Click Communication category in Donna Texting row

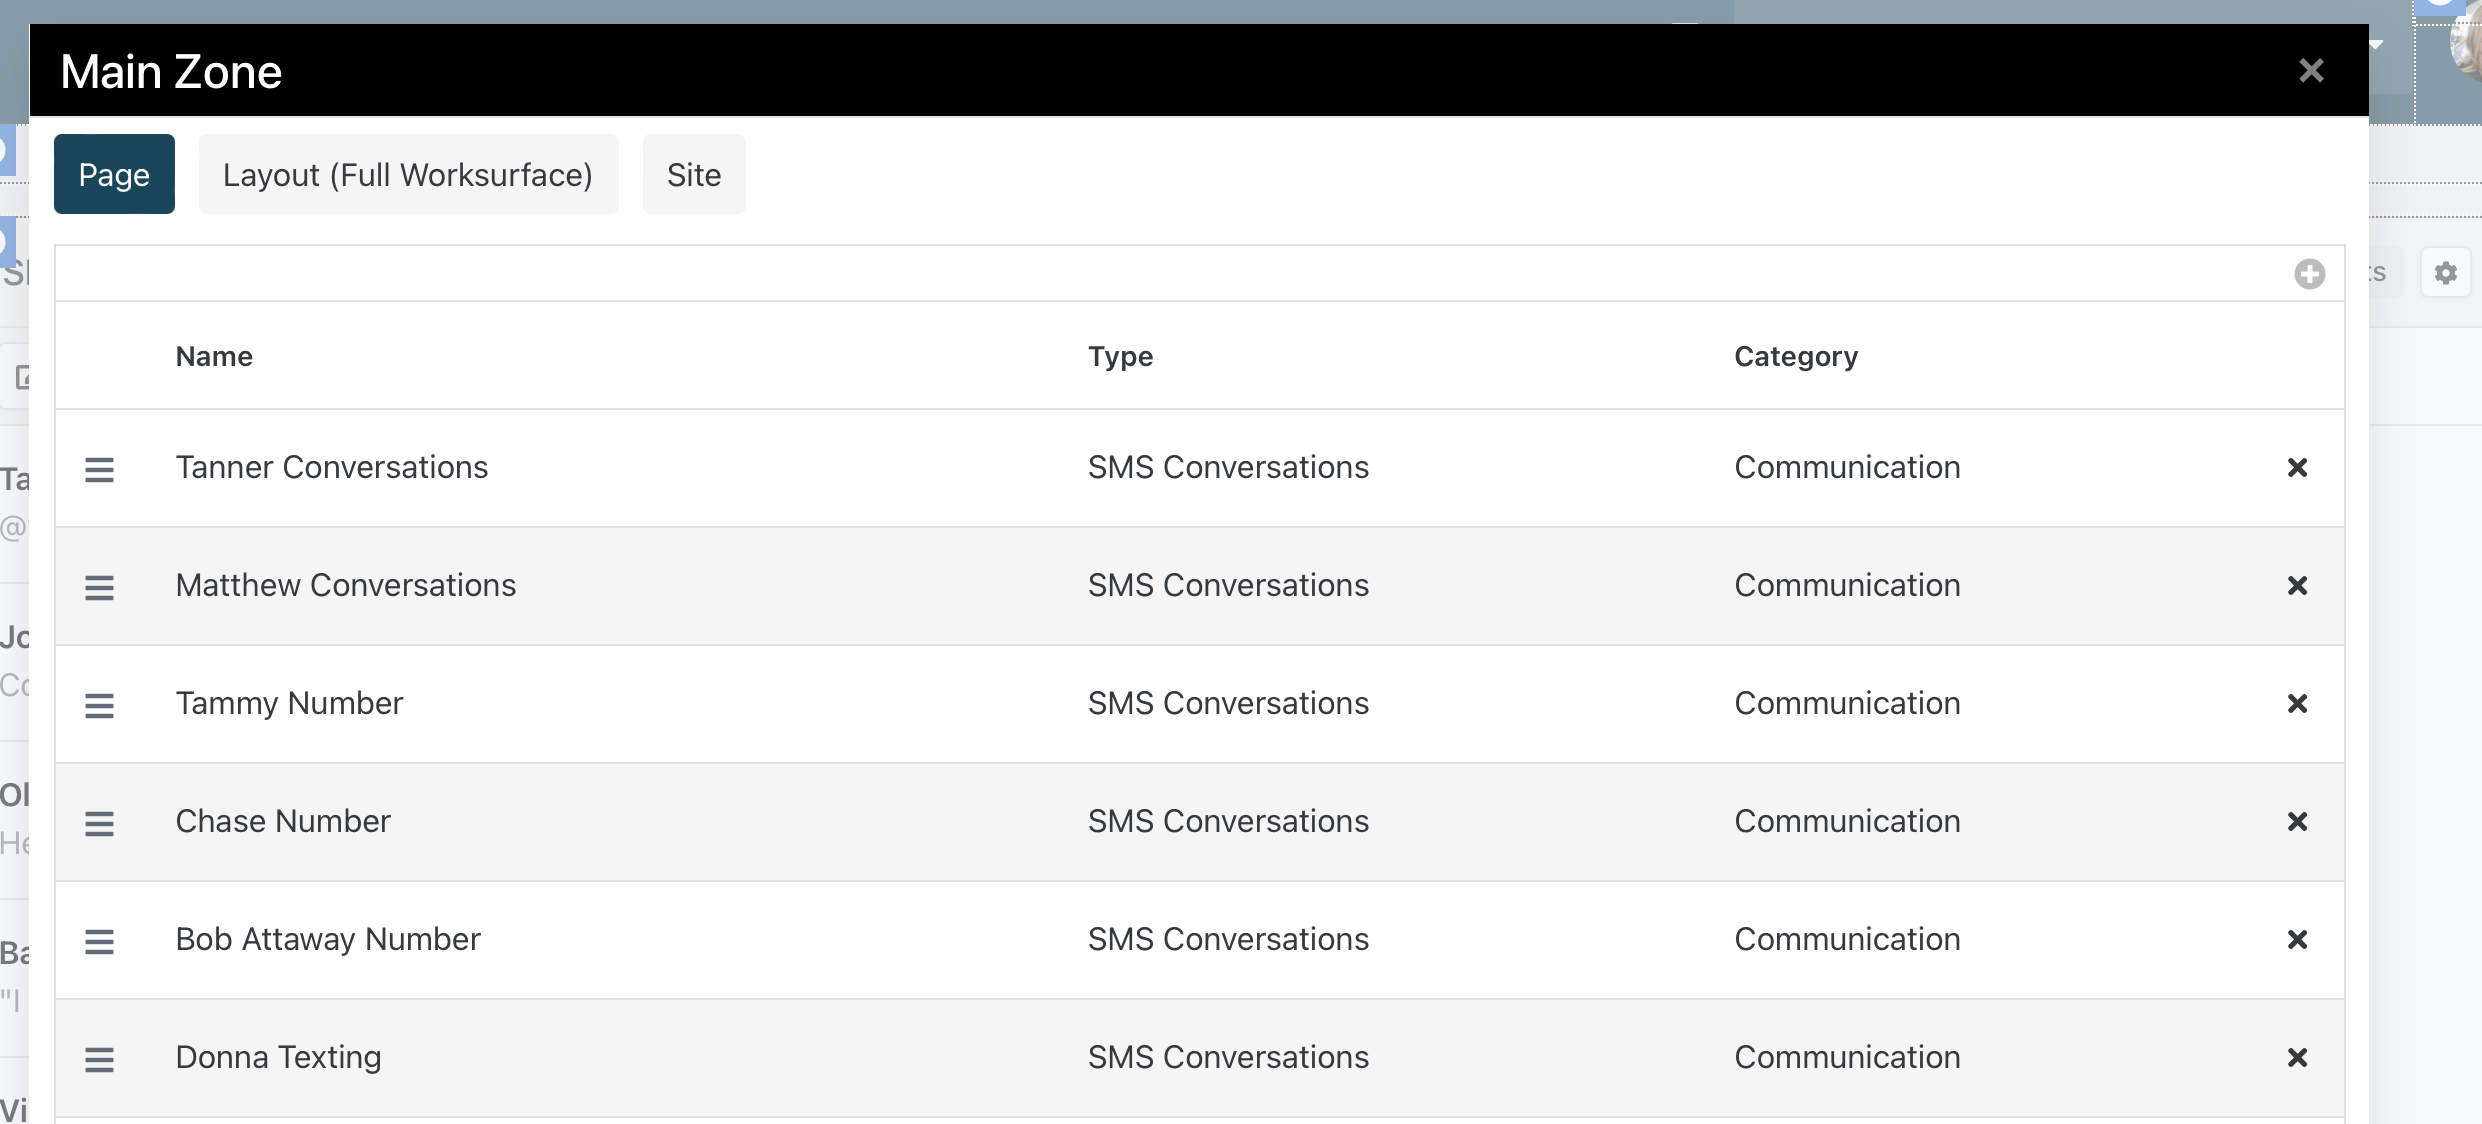[1847, 1057]
